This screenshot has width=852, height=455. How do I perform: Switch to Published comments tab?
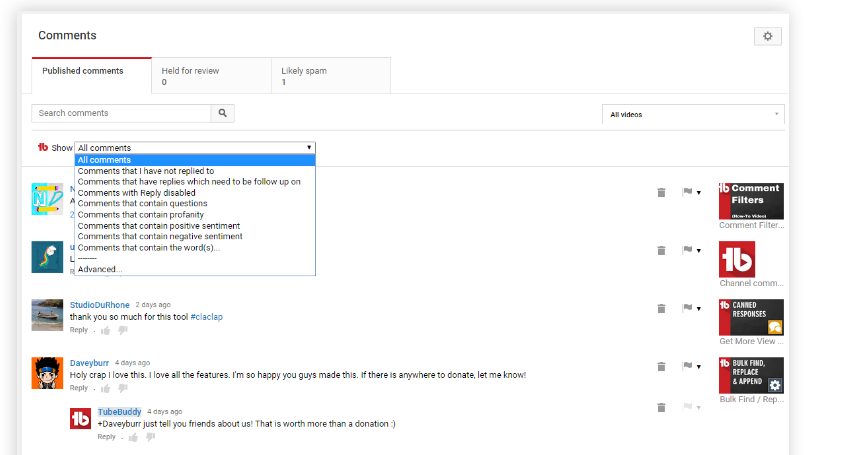coord(91,76)
